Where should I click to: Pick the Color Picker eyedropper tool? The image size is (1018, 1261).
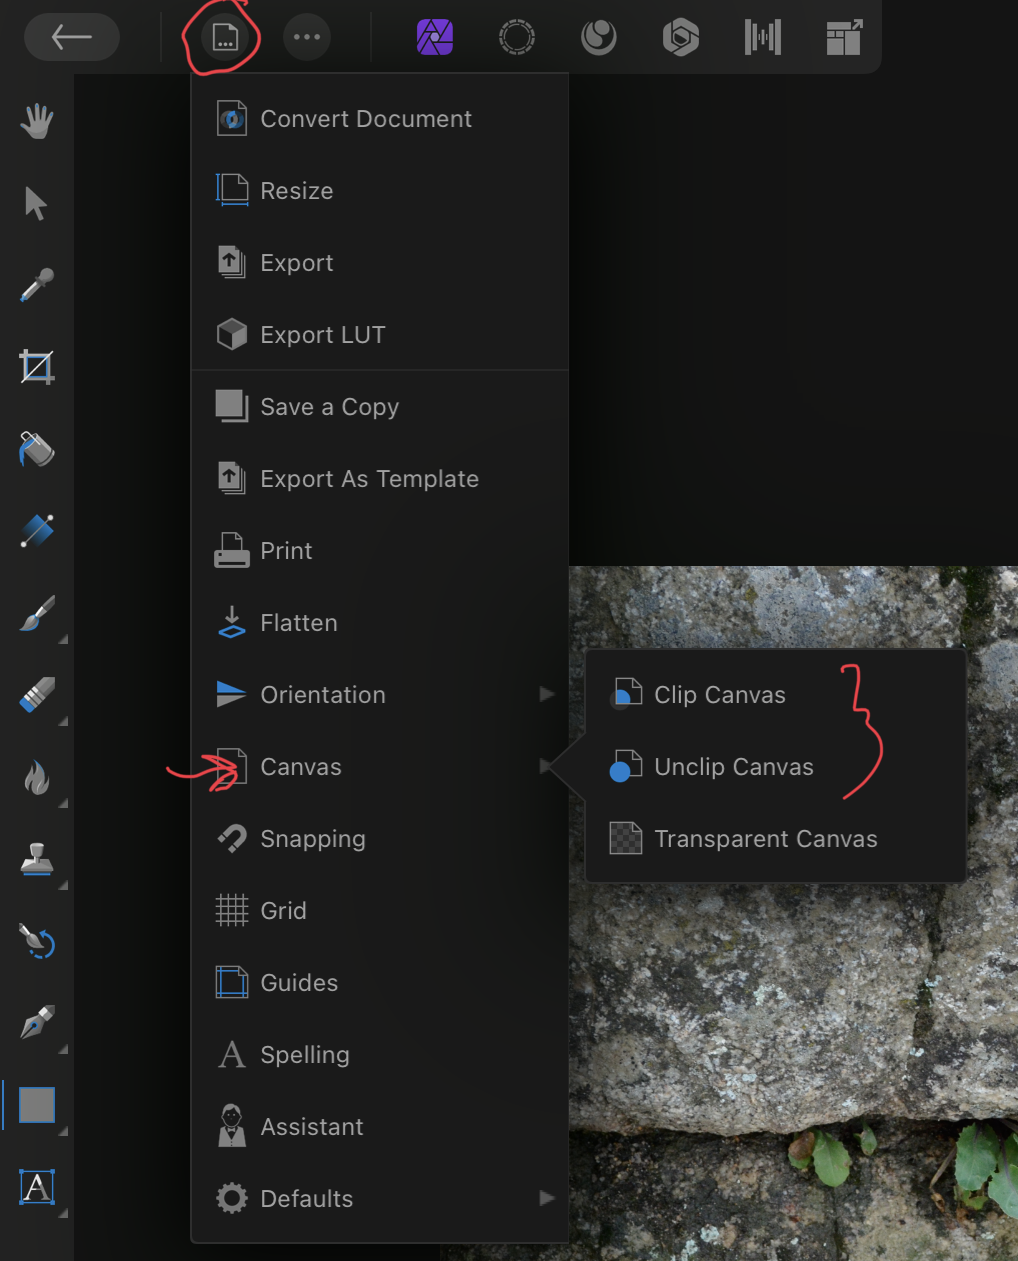pyautogui.click(x=37, y=285)
